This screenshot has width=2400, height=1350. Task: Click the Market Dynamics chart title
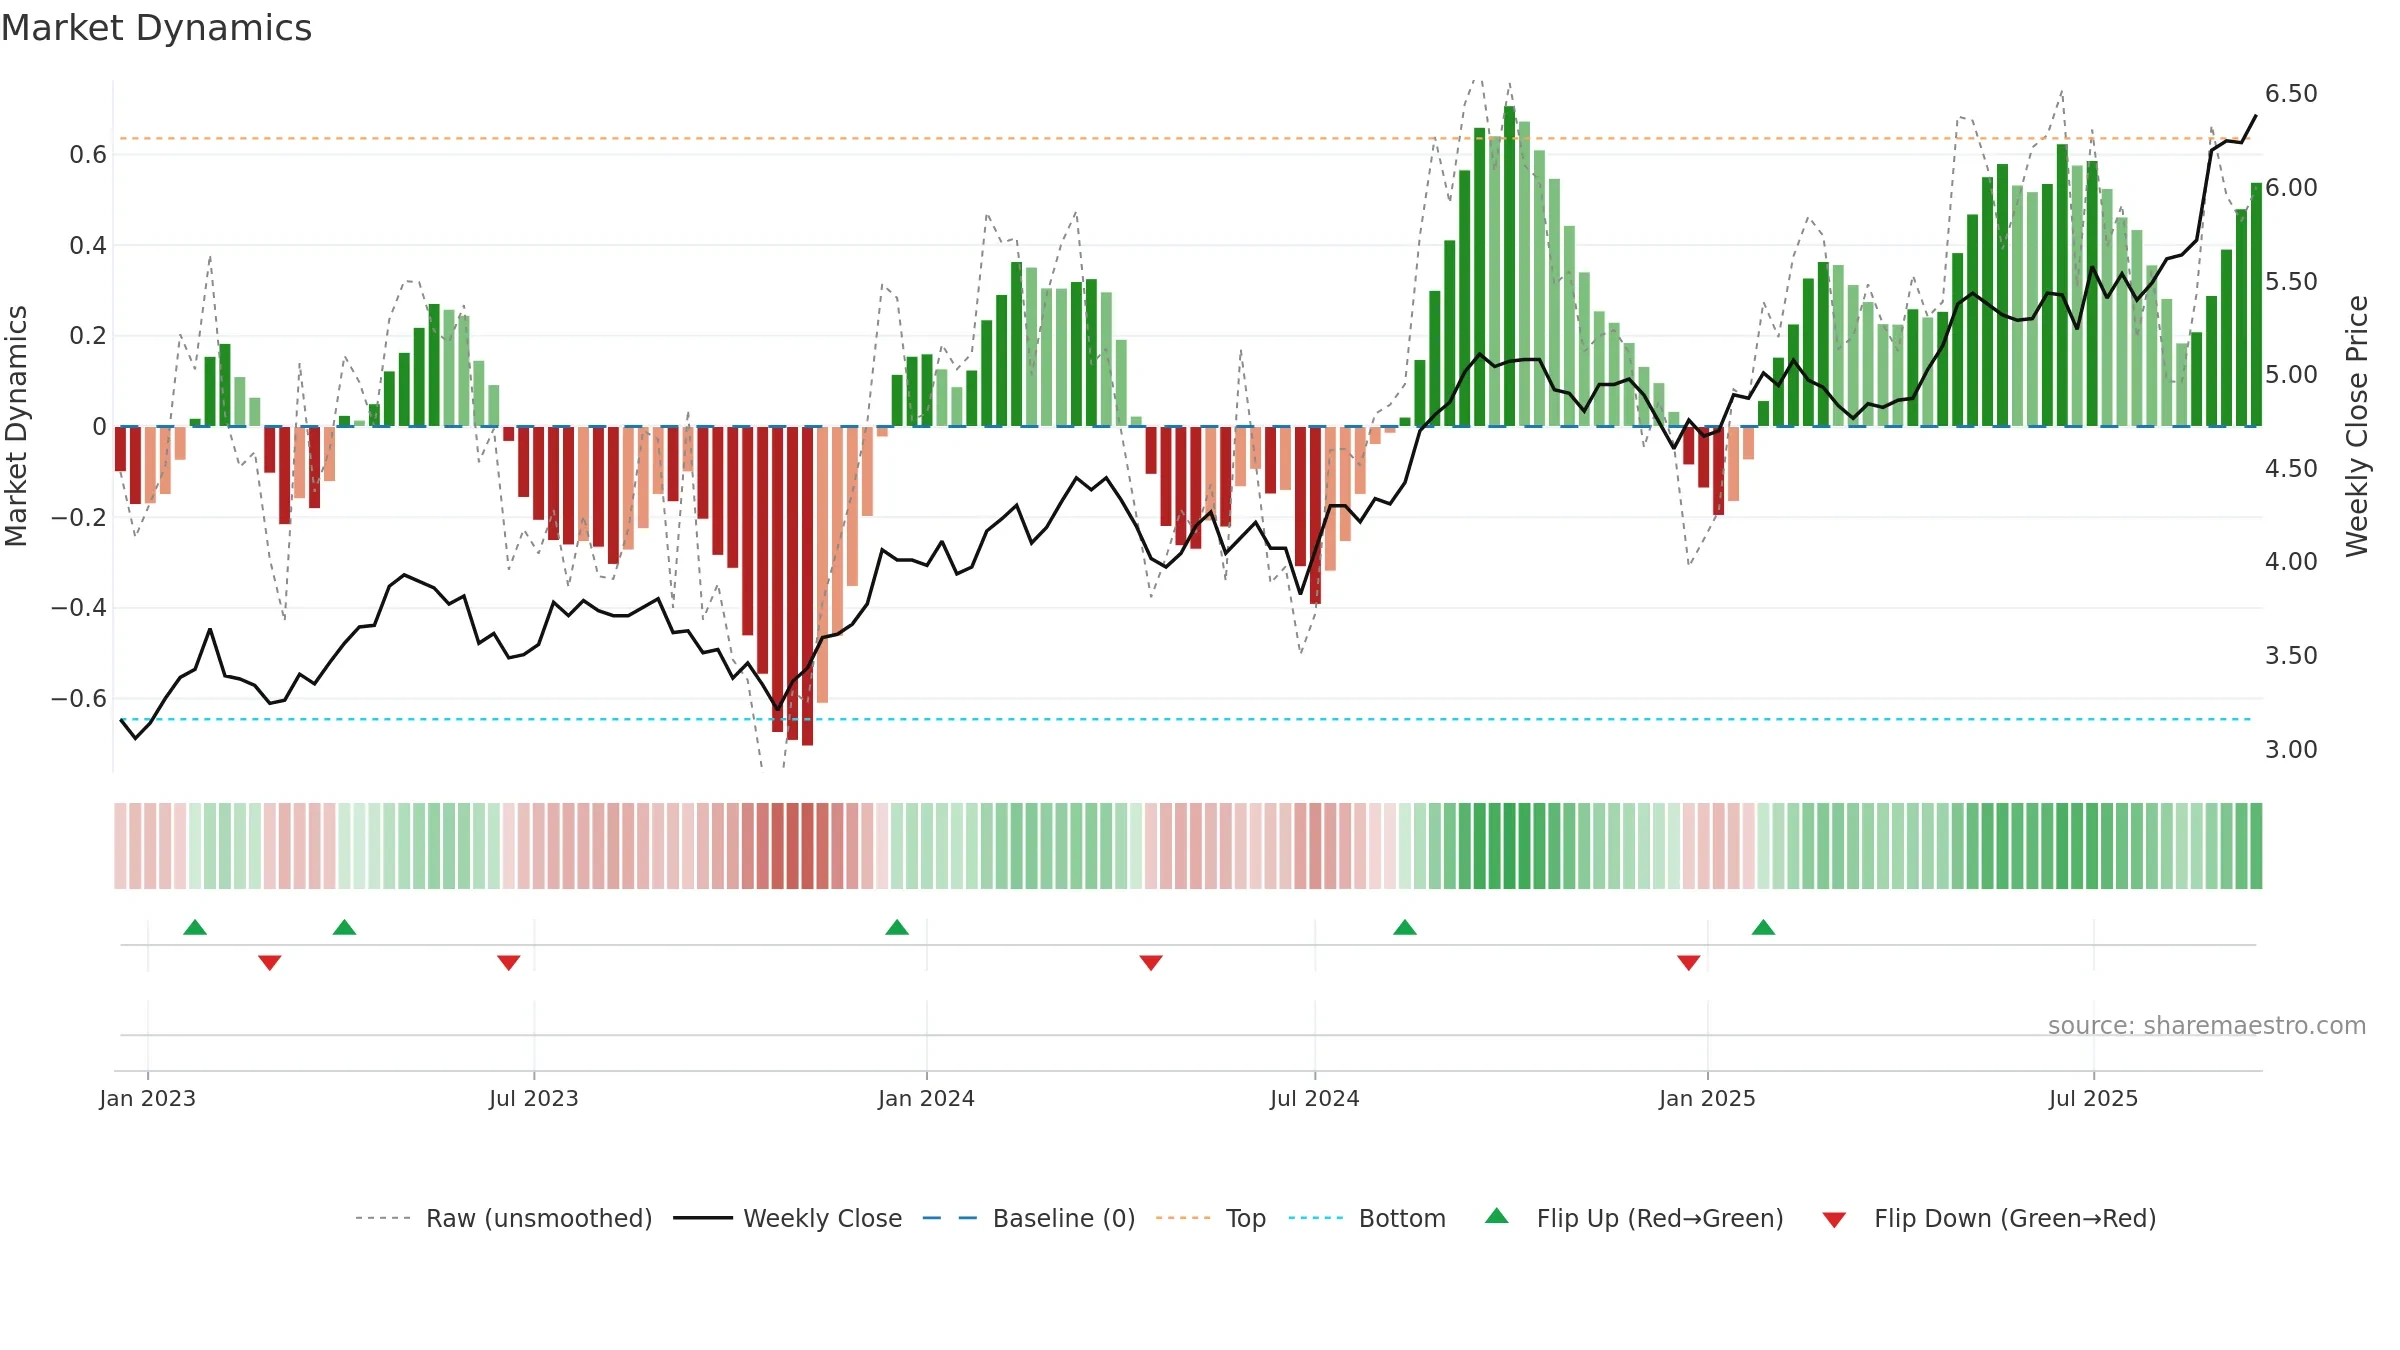point(157,28)
